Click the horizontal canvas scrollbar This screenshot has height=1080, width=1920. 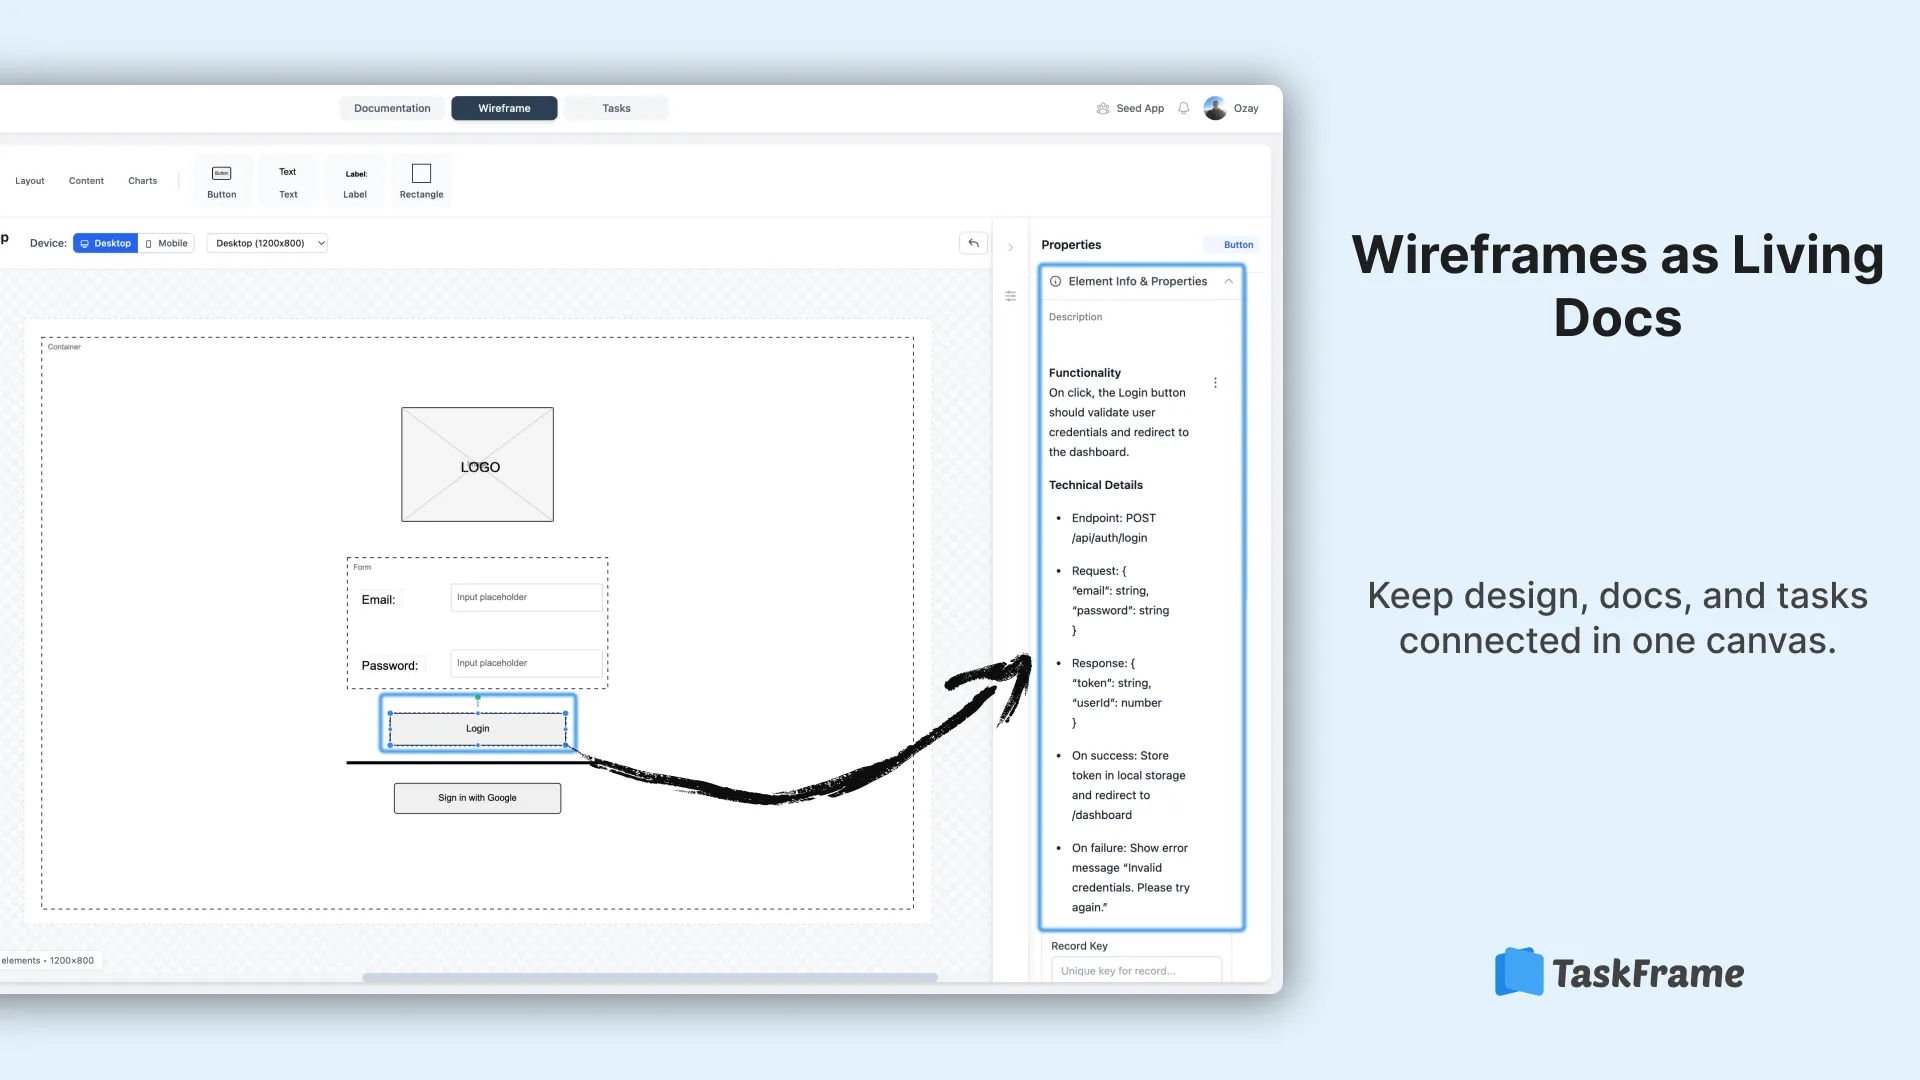point(648,978)
